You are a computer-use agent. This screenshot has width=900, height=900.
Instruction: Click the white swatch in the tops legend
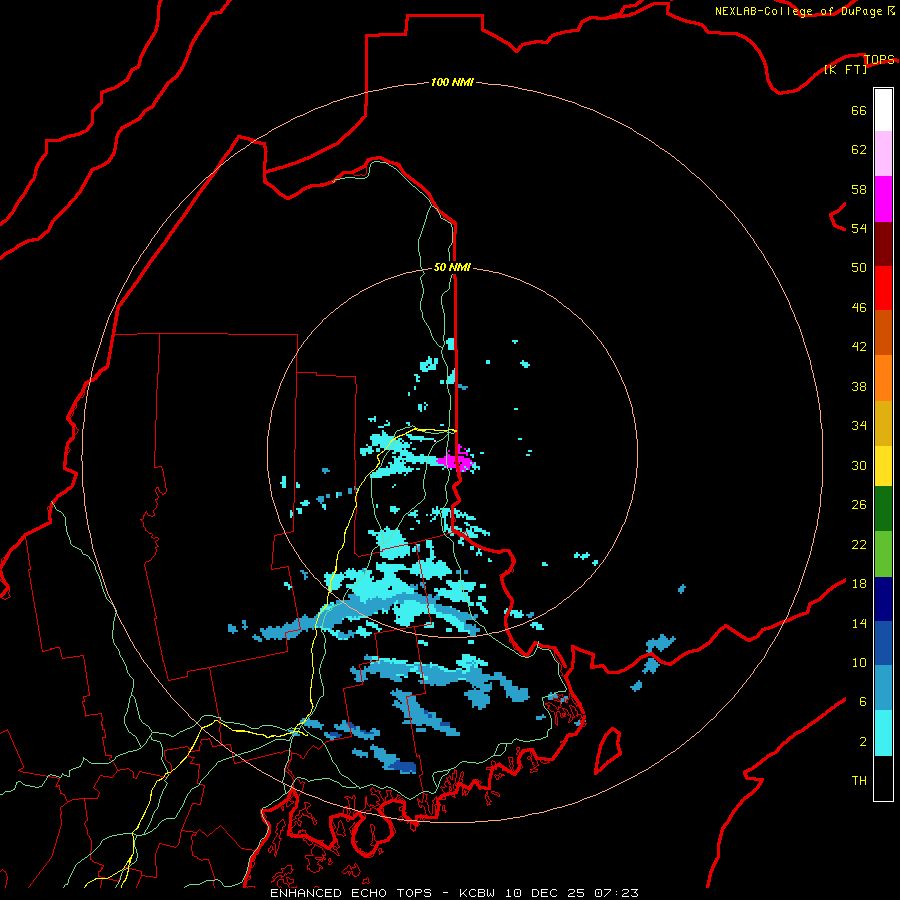coord(883,110)
